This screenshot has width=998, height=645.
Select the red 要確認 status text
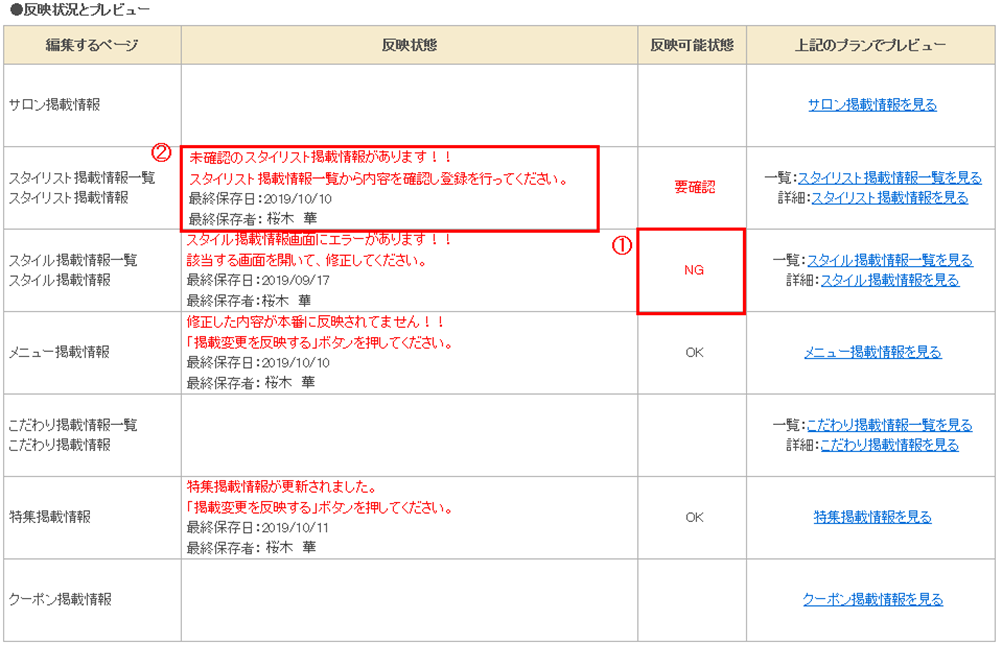[694, 187]
